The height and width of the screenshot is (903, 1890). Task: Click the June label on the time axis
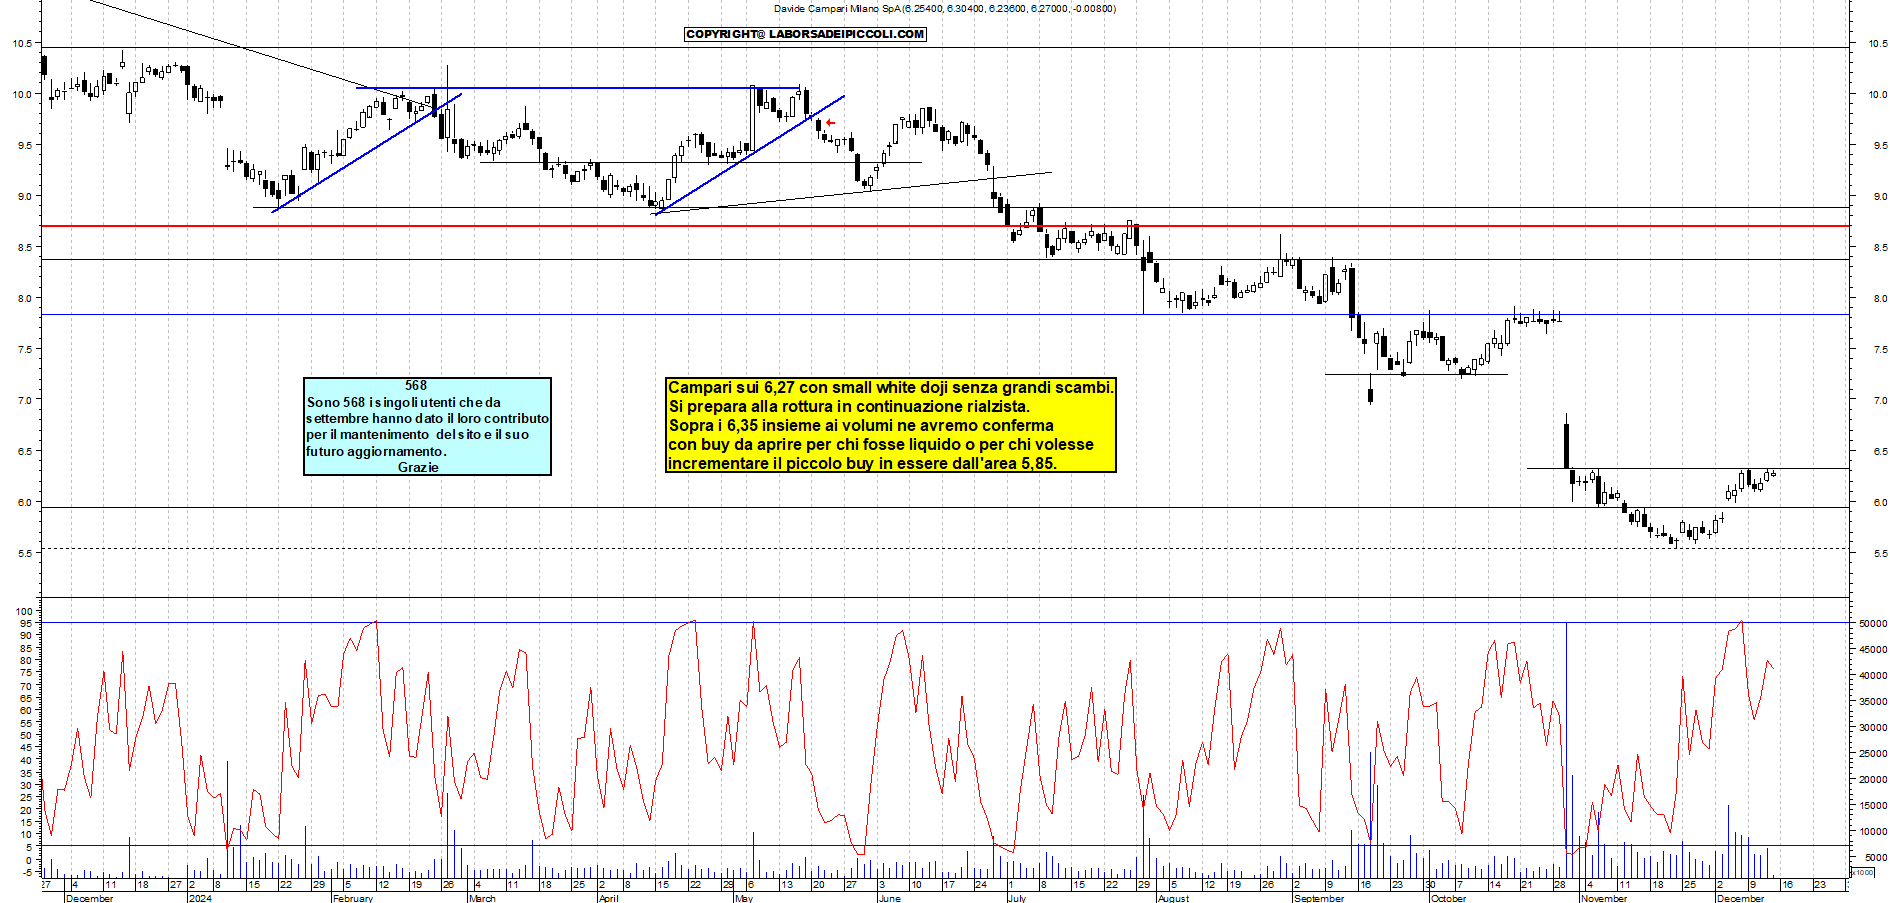889,898
